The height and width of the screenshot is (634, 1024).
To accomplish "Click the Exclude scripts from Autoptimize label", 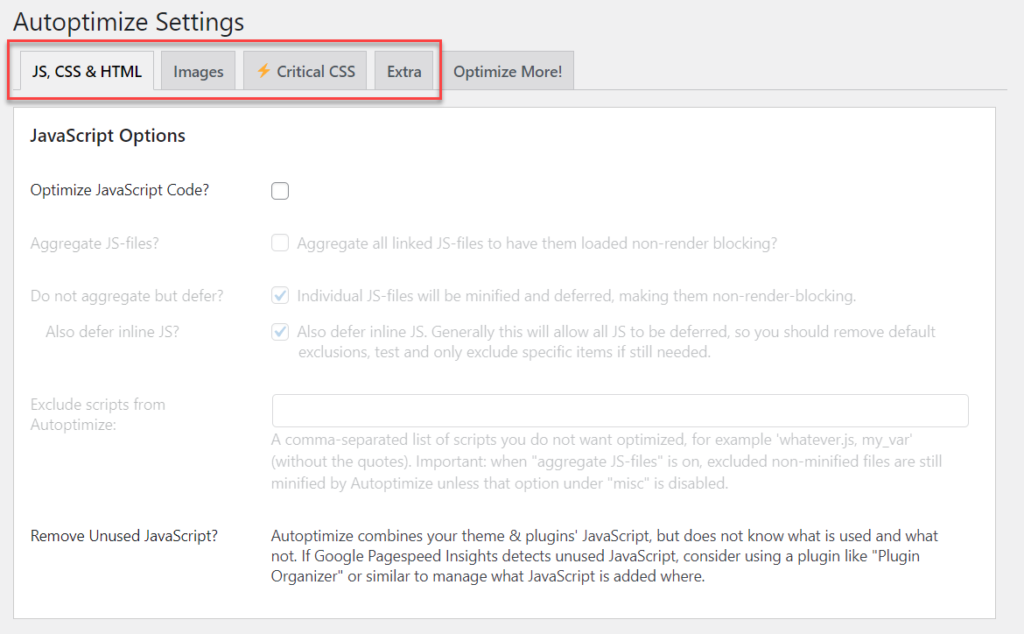I will (x=97, y=414).
